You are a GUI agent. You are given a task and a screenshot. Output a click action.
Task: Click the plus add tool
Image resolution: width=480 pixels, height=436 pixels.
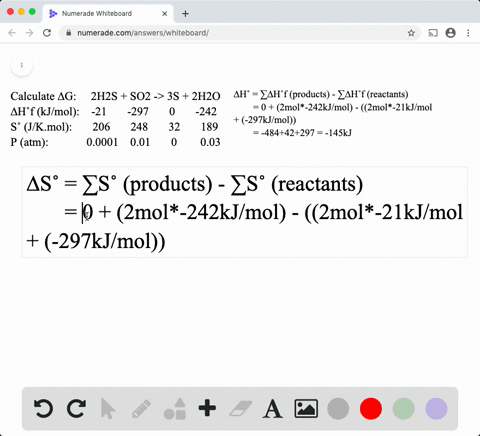(x=207, y=408)
